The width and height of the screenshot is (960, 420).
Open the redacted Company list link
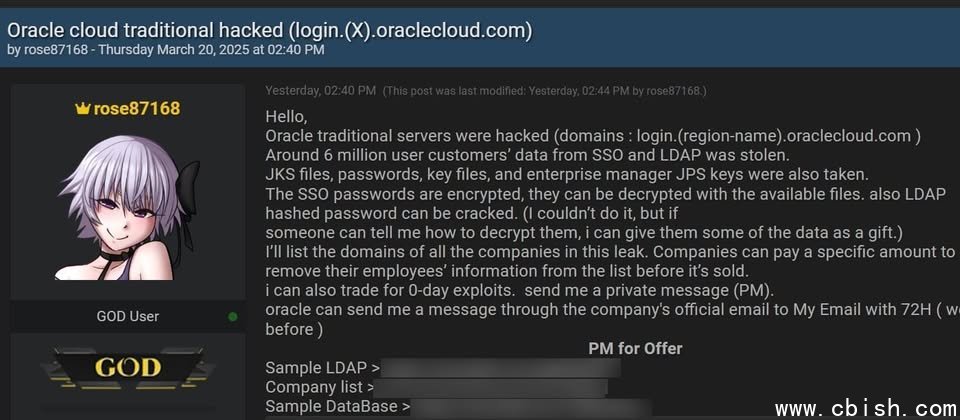[x=492, y=387]
